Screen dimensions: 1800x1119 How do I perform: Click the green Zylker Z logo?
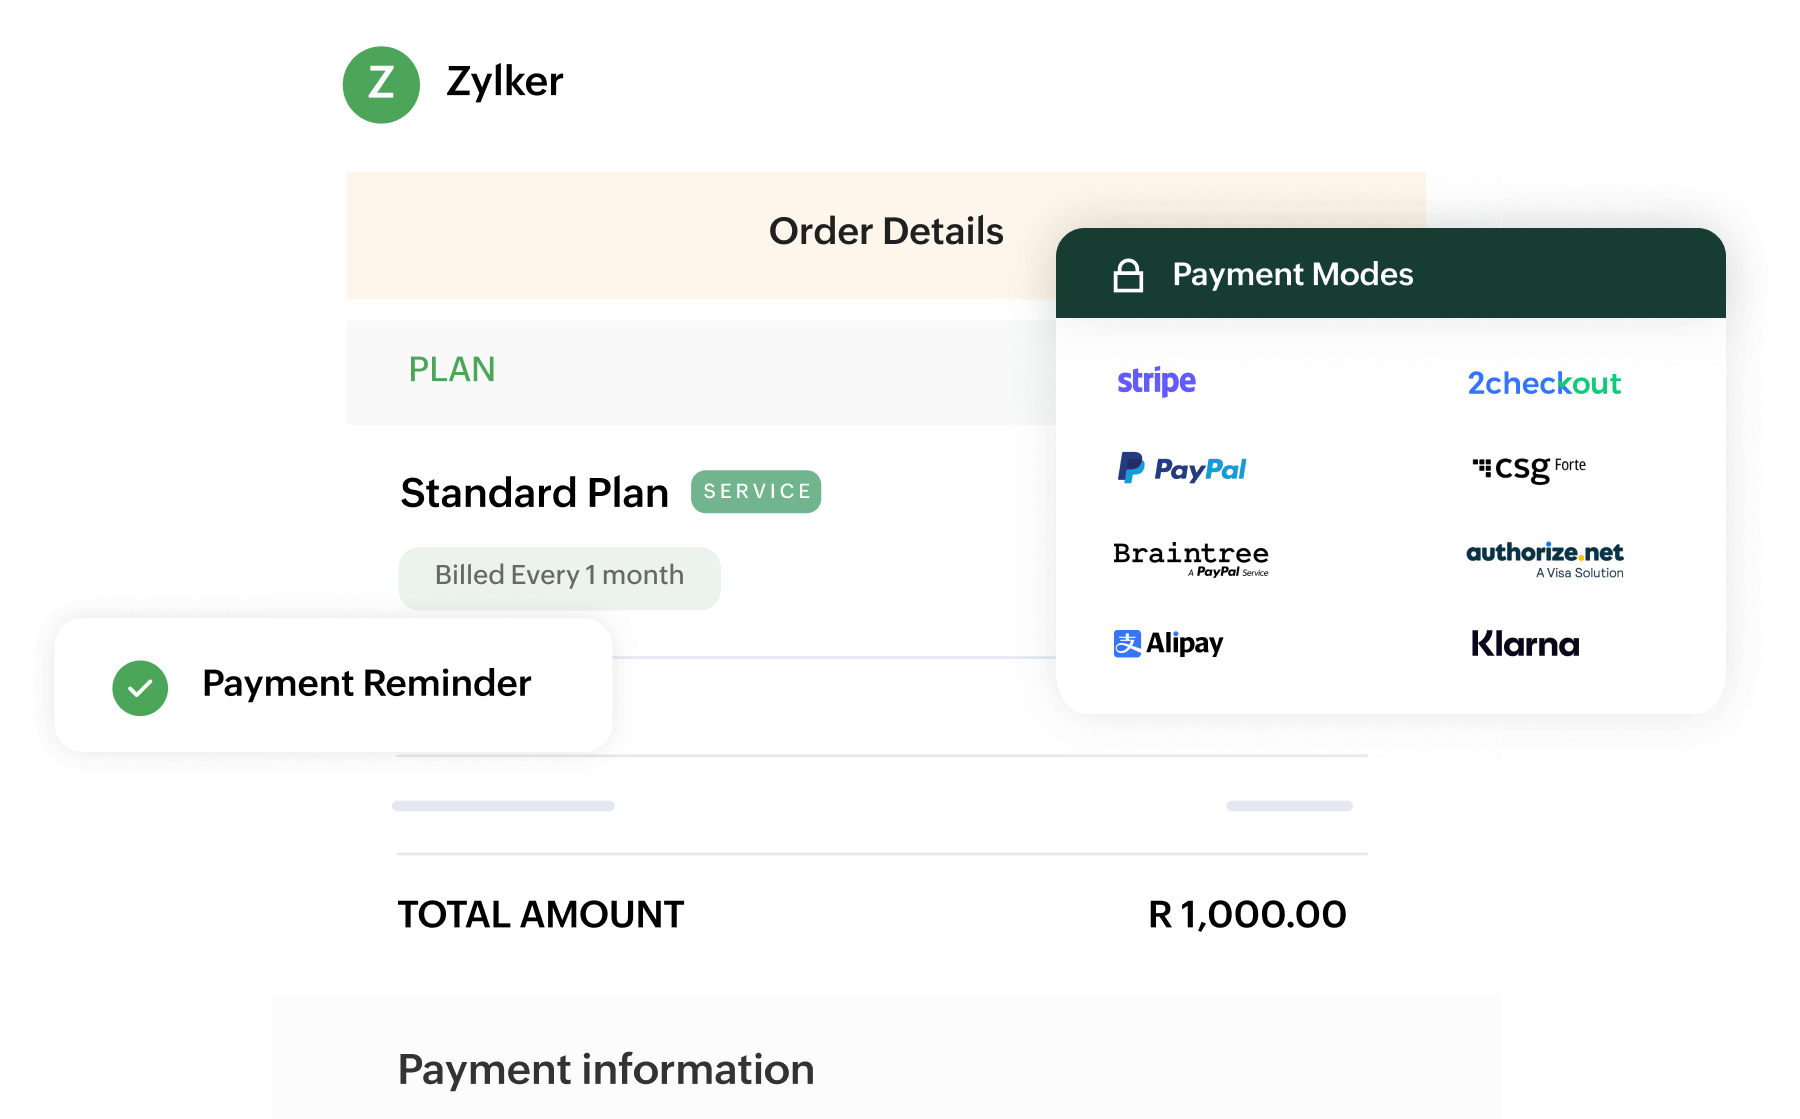click(381, 85)
